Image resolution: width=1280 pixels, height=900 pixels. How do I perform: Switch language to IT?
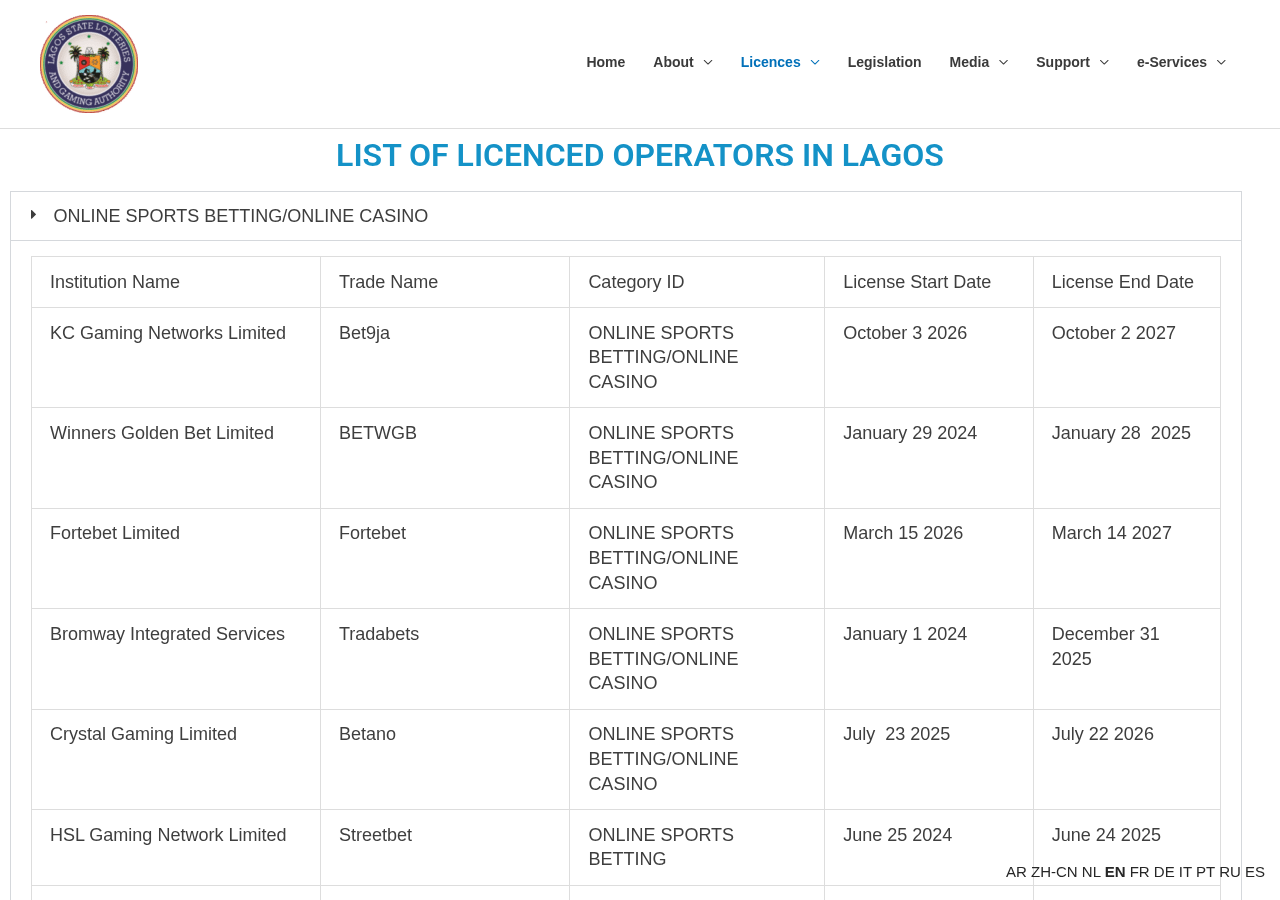point(1185,872)
